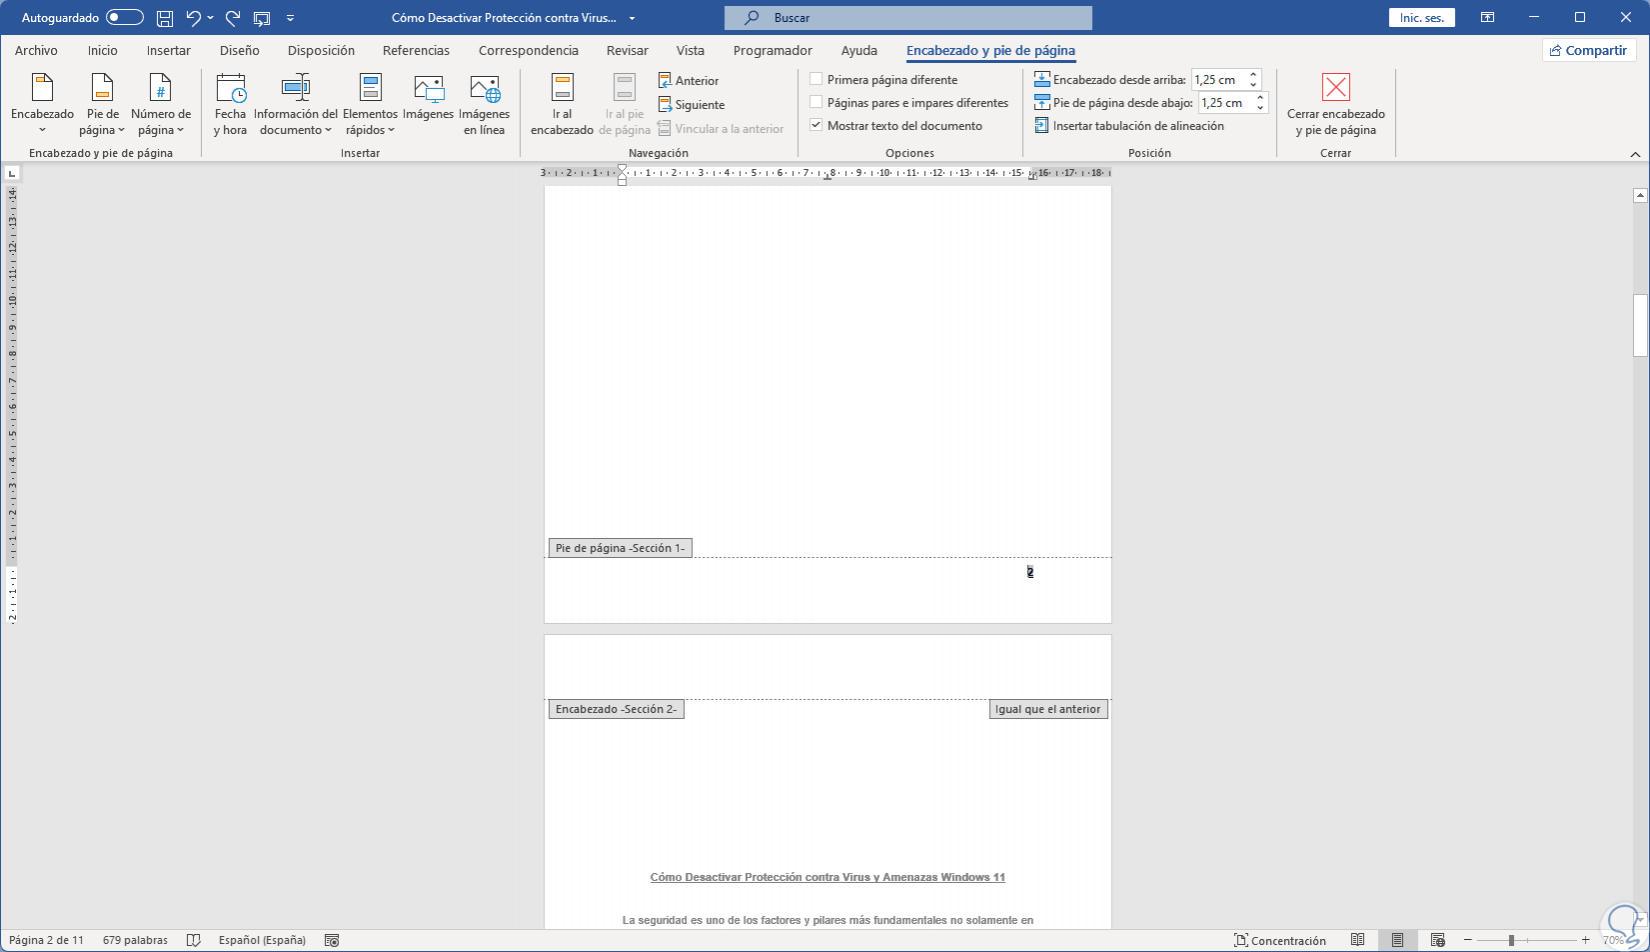Increase Encabezado desde arriba spinner value
Image resolution: width=1650 pixels, height=952 pixels.
(1253, 75)
